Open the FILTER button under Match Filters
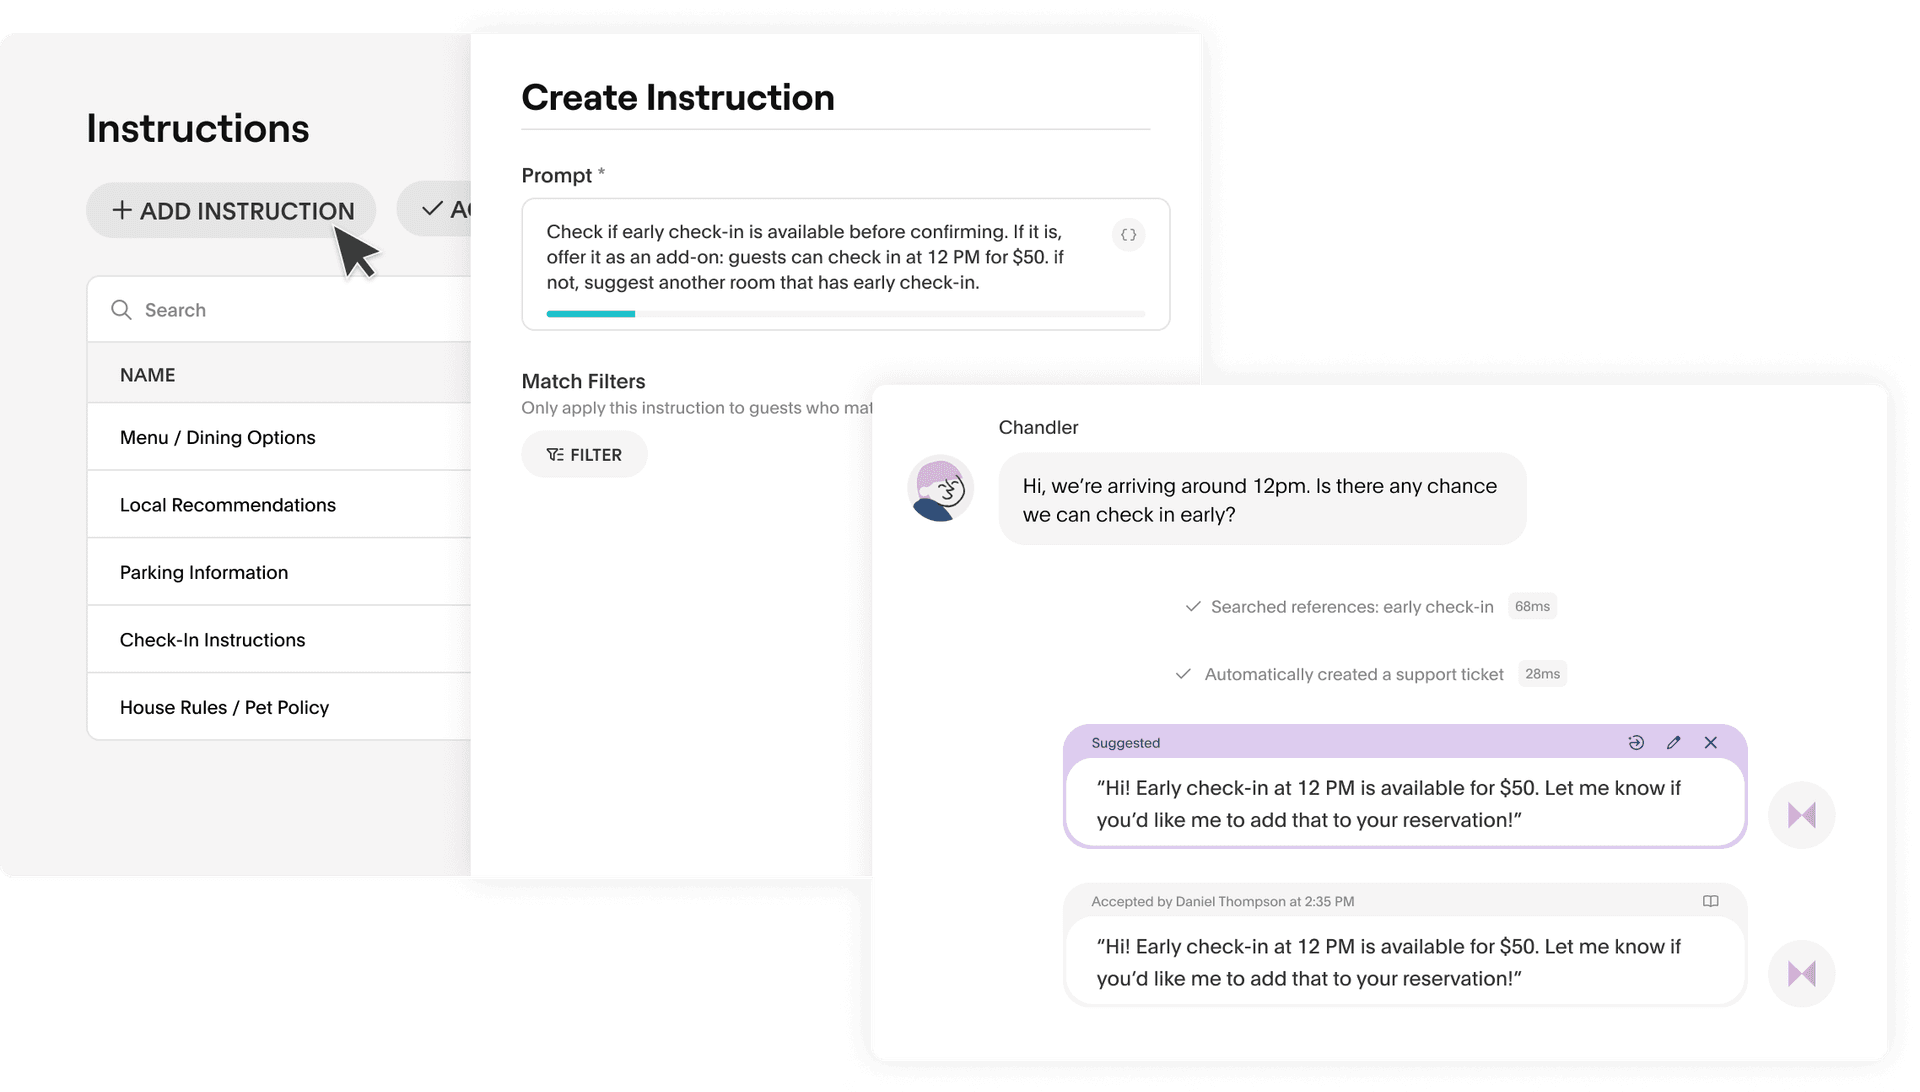This screenshot has width=1920, height=1092. click(x=584, y=455)
